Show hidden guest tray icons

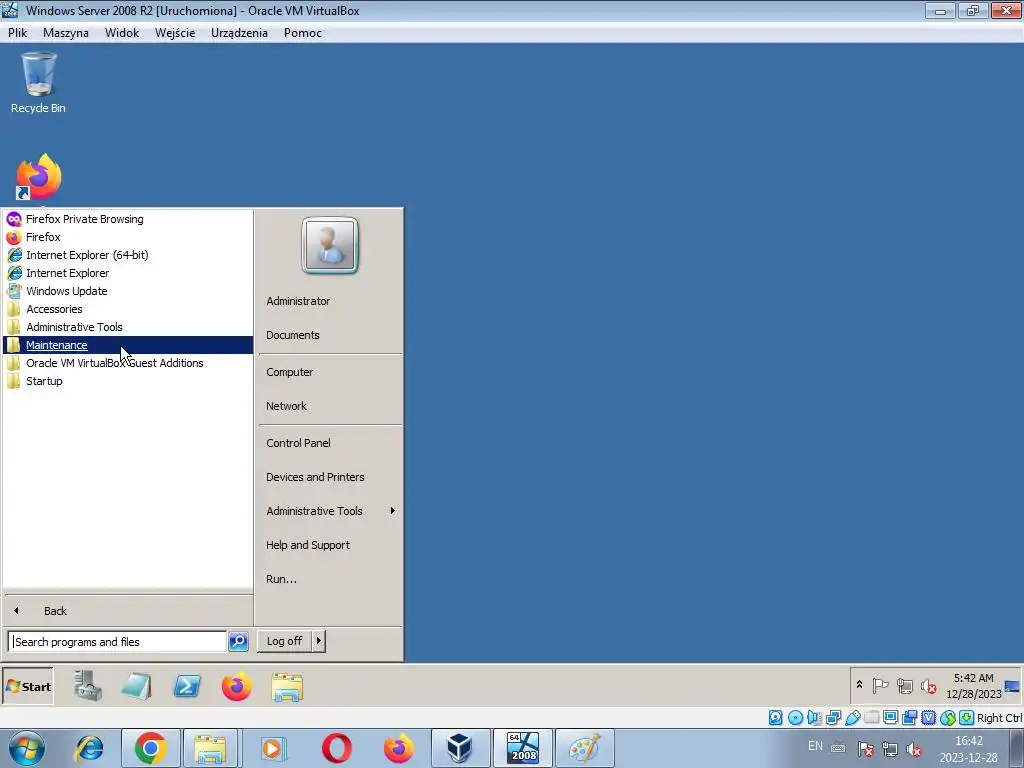[x=859, y=685]
